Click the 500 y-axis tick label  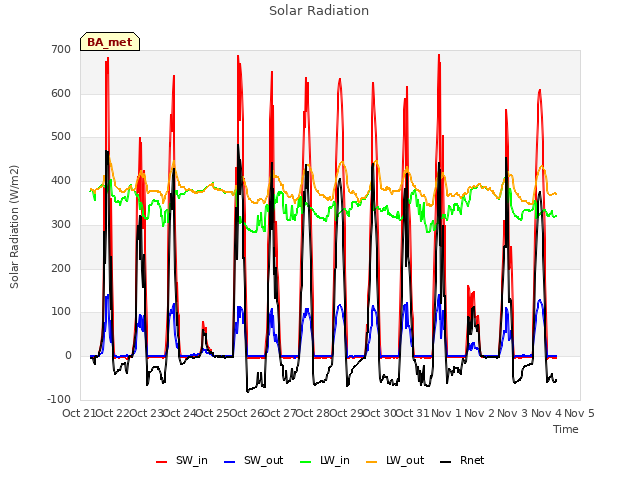click(x=61, y=137)
